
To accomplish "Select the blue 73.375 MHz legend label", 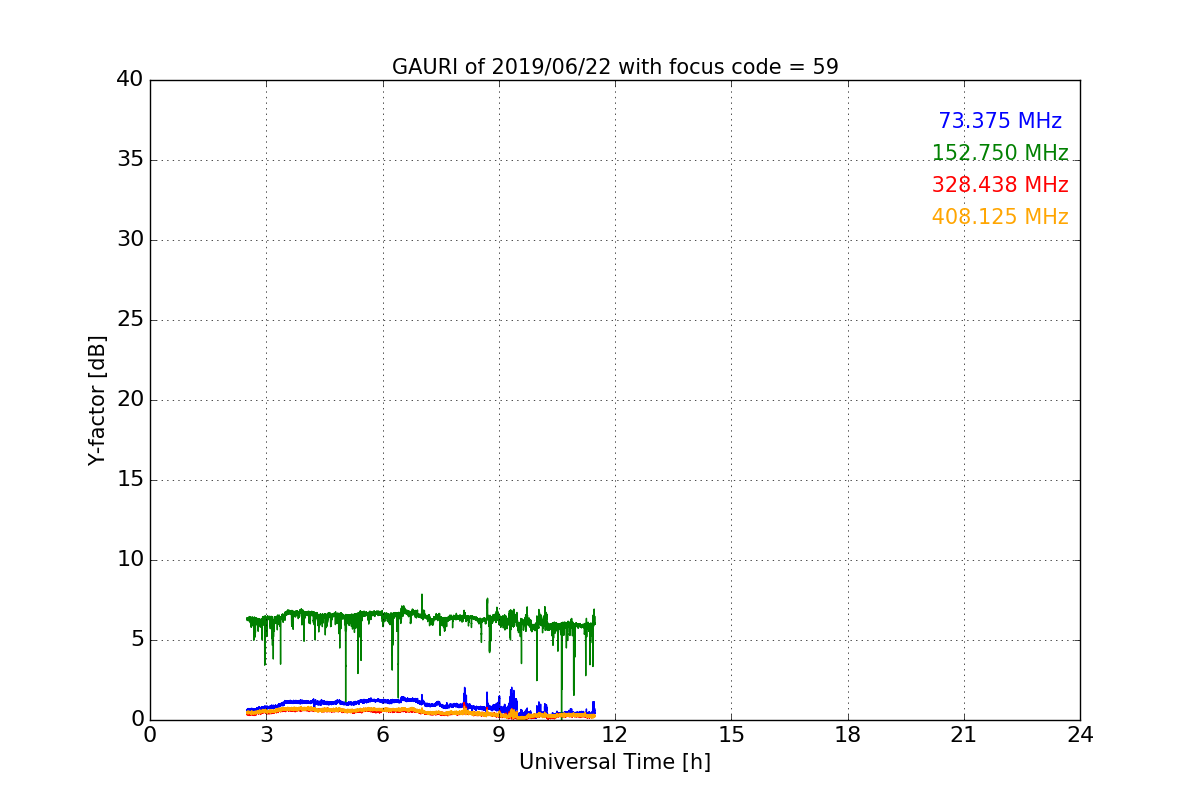I will point(1000,121).
